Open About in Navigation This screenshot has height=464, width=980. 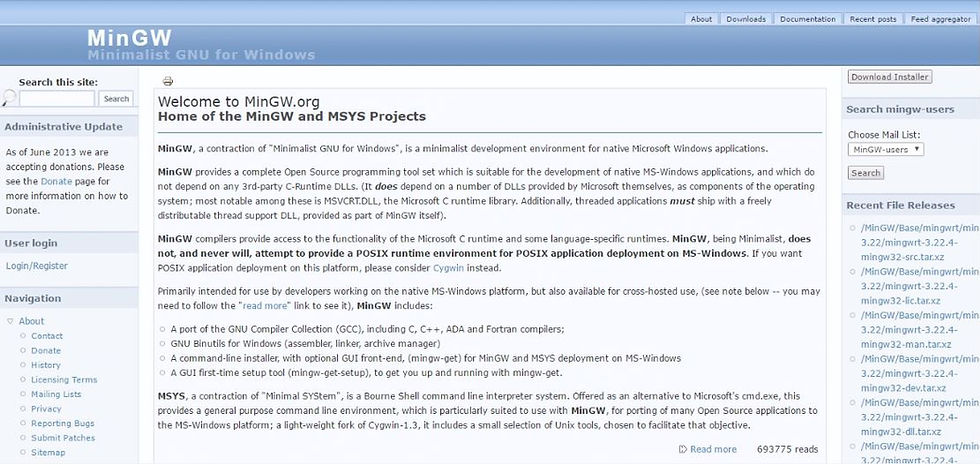(31, 321)
